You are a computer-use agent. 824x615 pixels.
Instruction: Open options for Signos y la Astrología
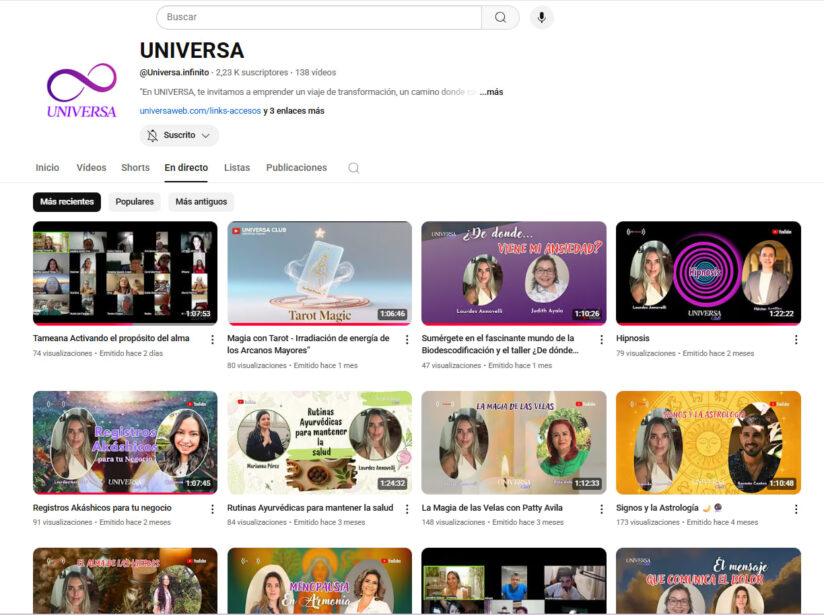point(795,509)
